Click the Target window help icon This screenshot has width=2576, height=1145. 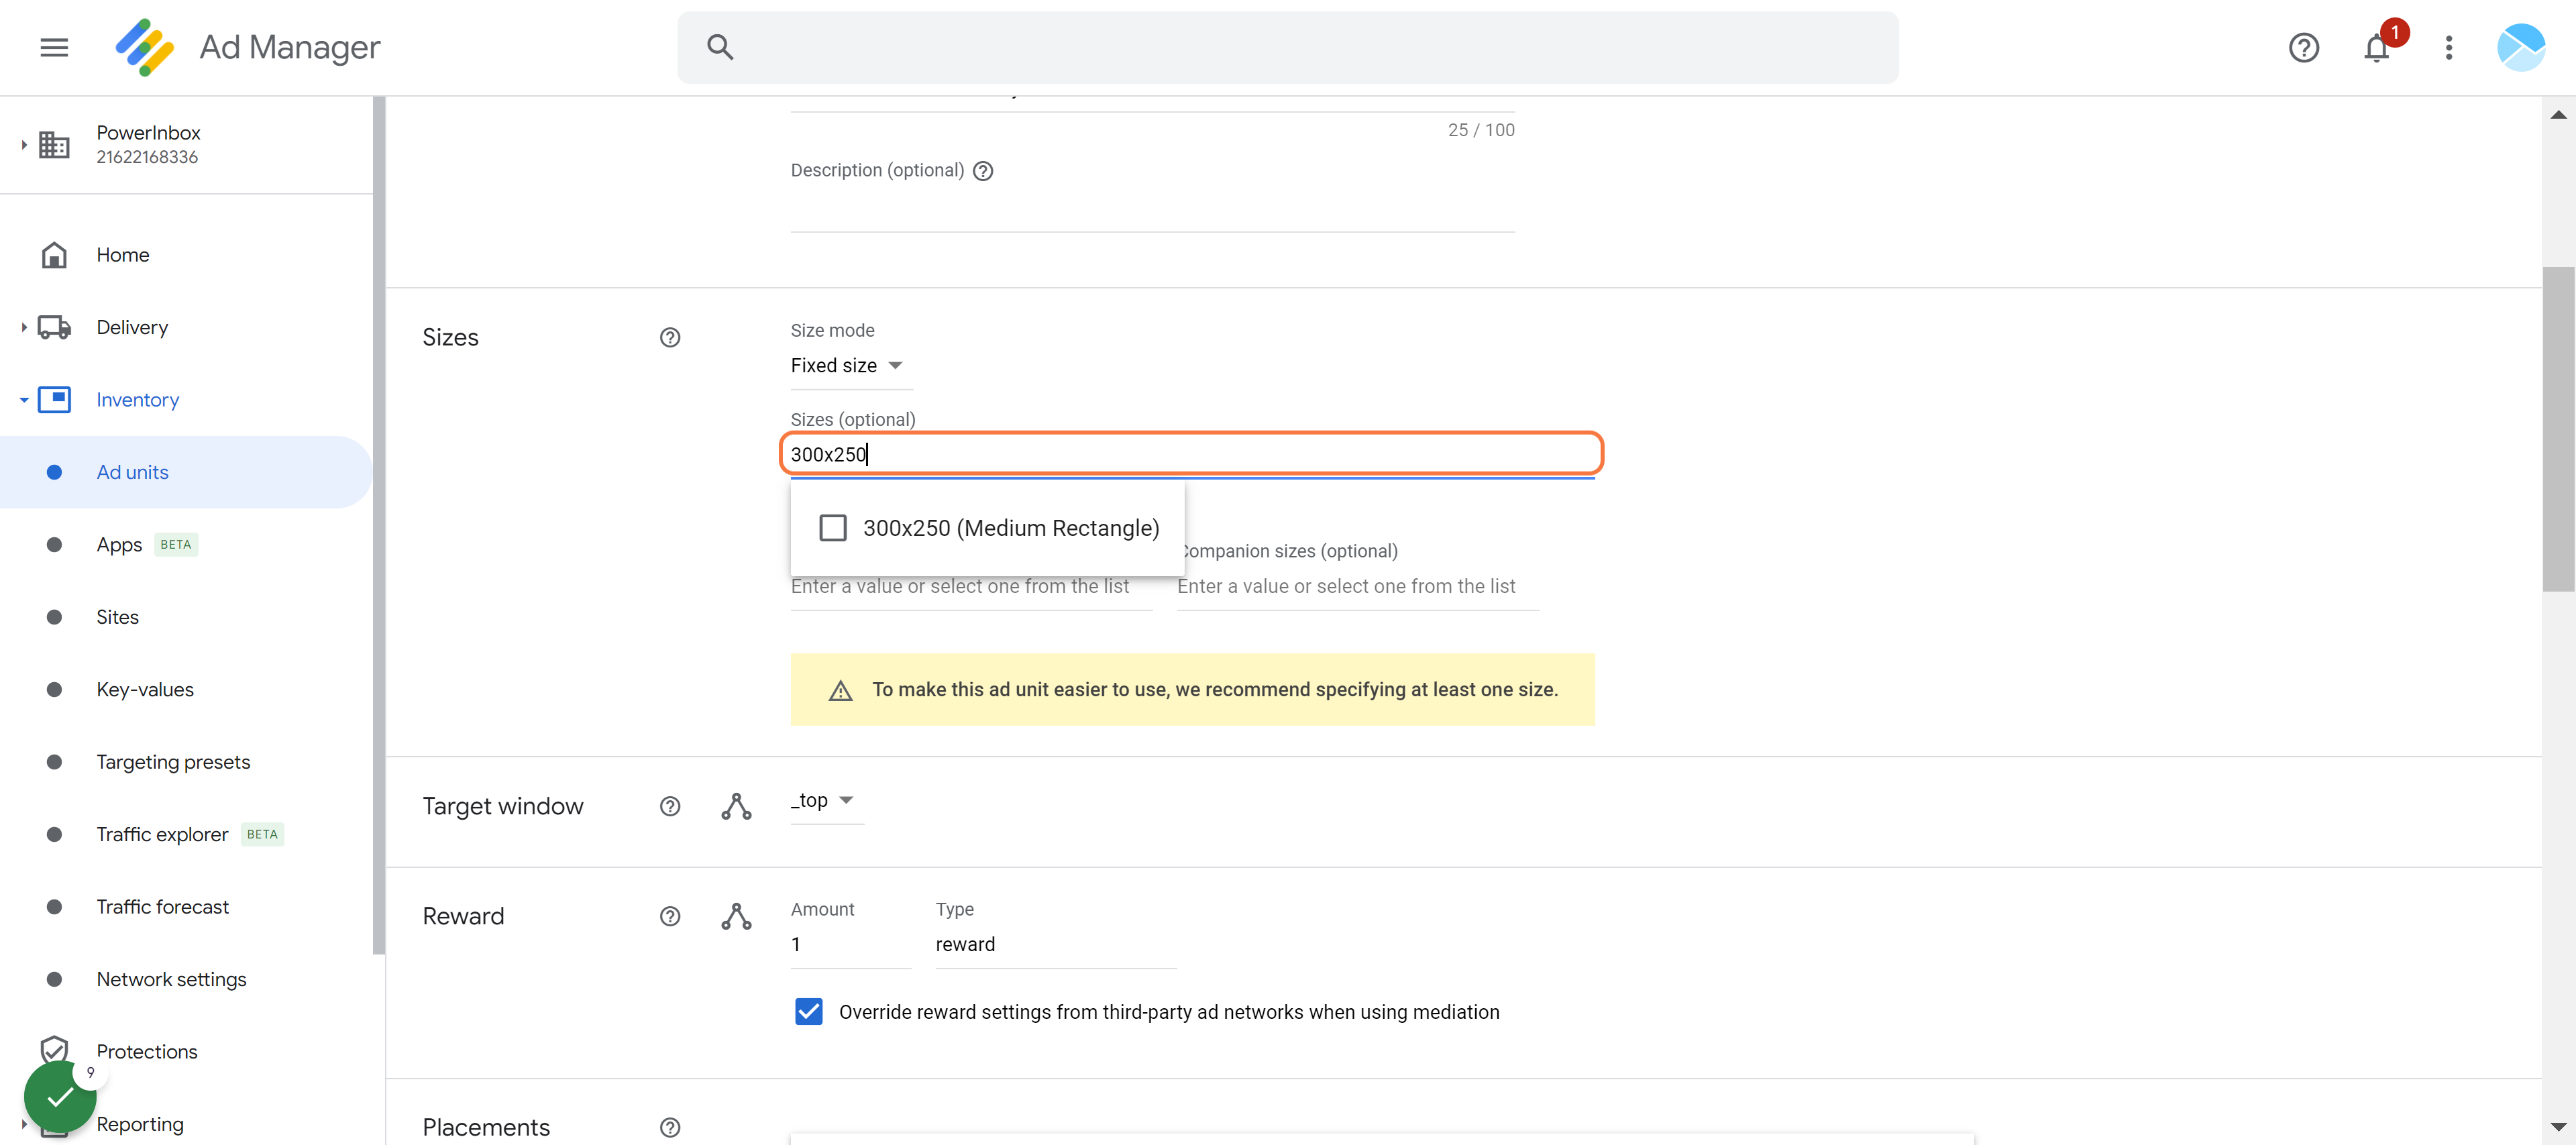(670, 806)
